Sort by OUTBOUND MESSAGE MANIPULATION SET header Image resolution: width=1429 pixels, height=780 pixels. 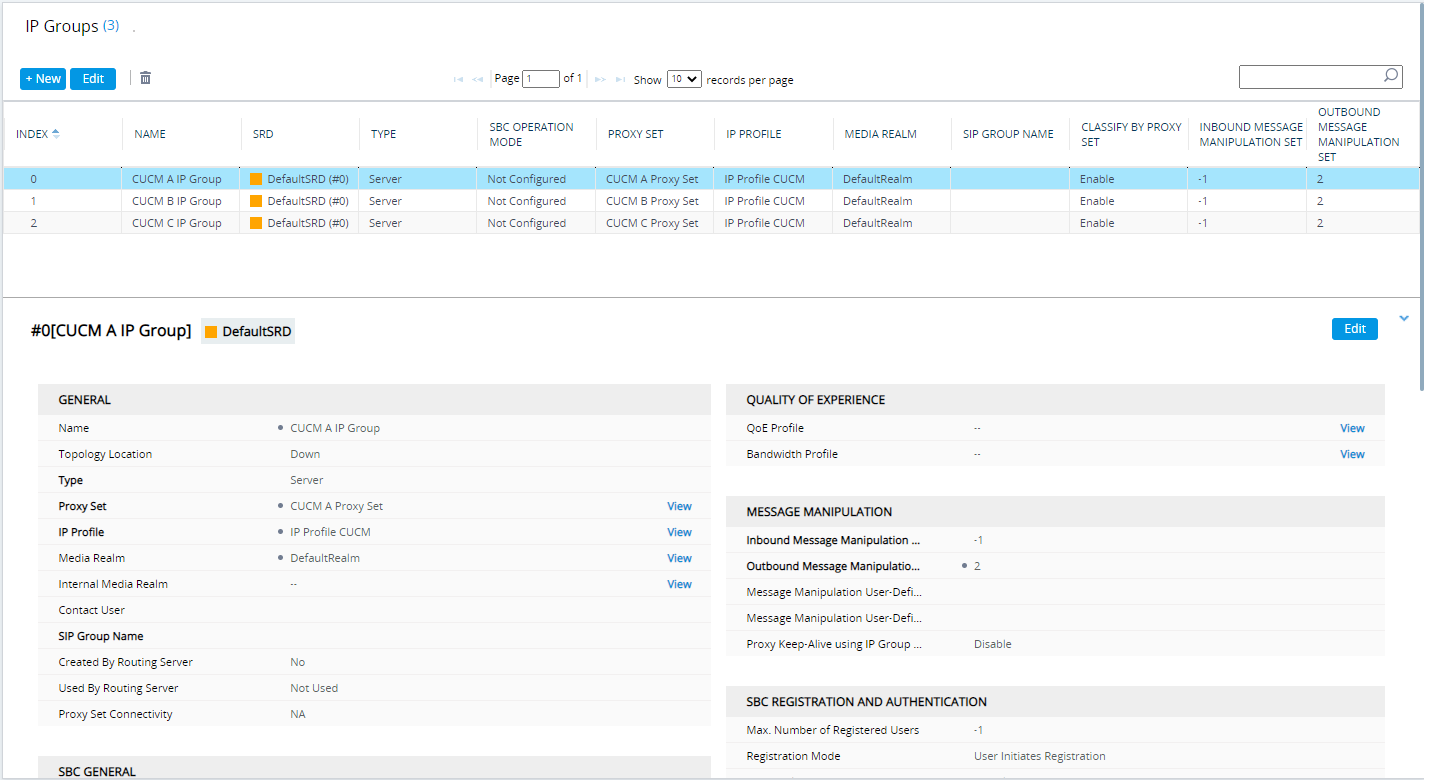point(1359,134)
